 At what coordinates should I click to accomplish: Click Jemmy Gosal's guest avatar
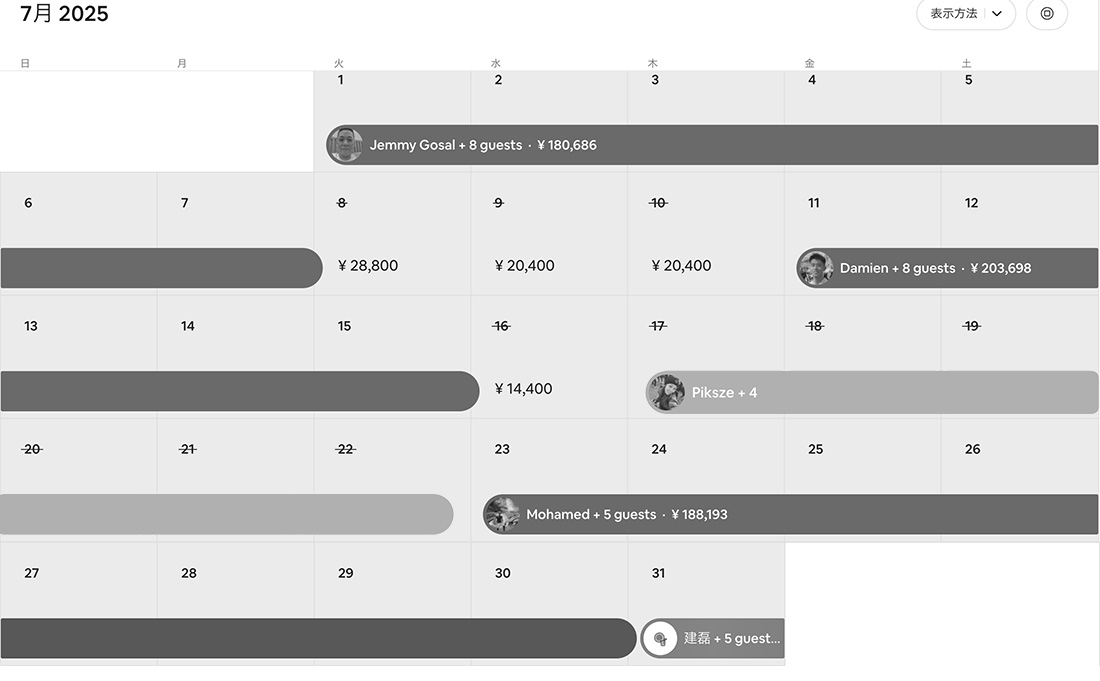point(345,145)
